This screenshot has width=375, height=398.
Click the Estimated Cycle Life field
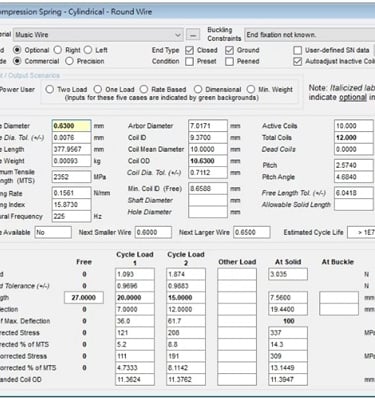coord(361,232)
